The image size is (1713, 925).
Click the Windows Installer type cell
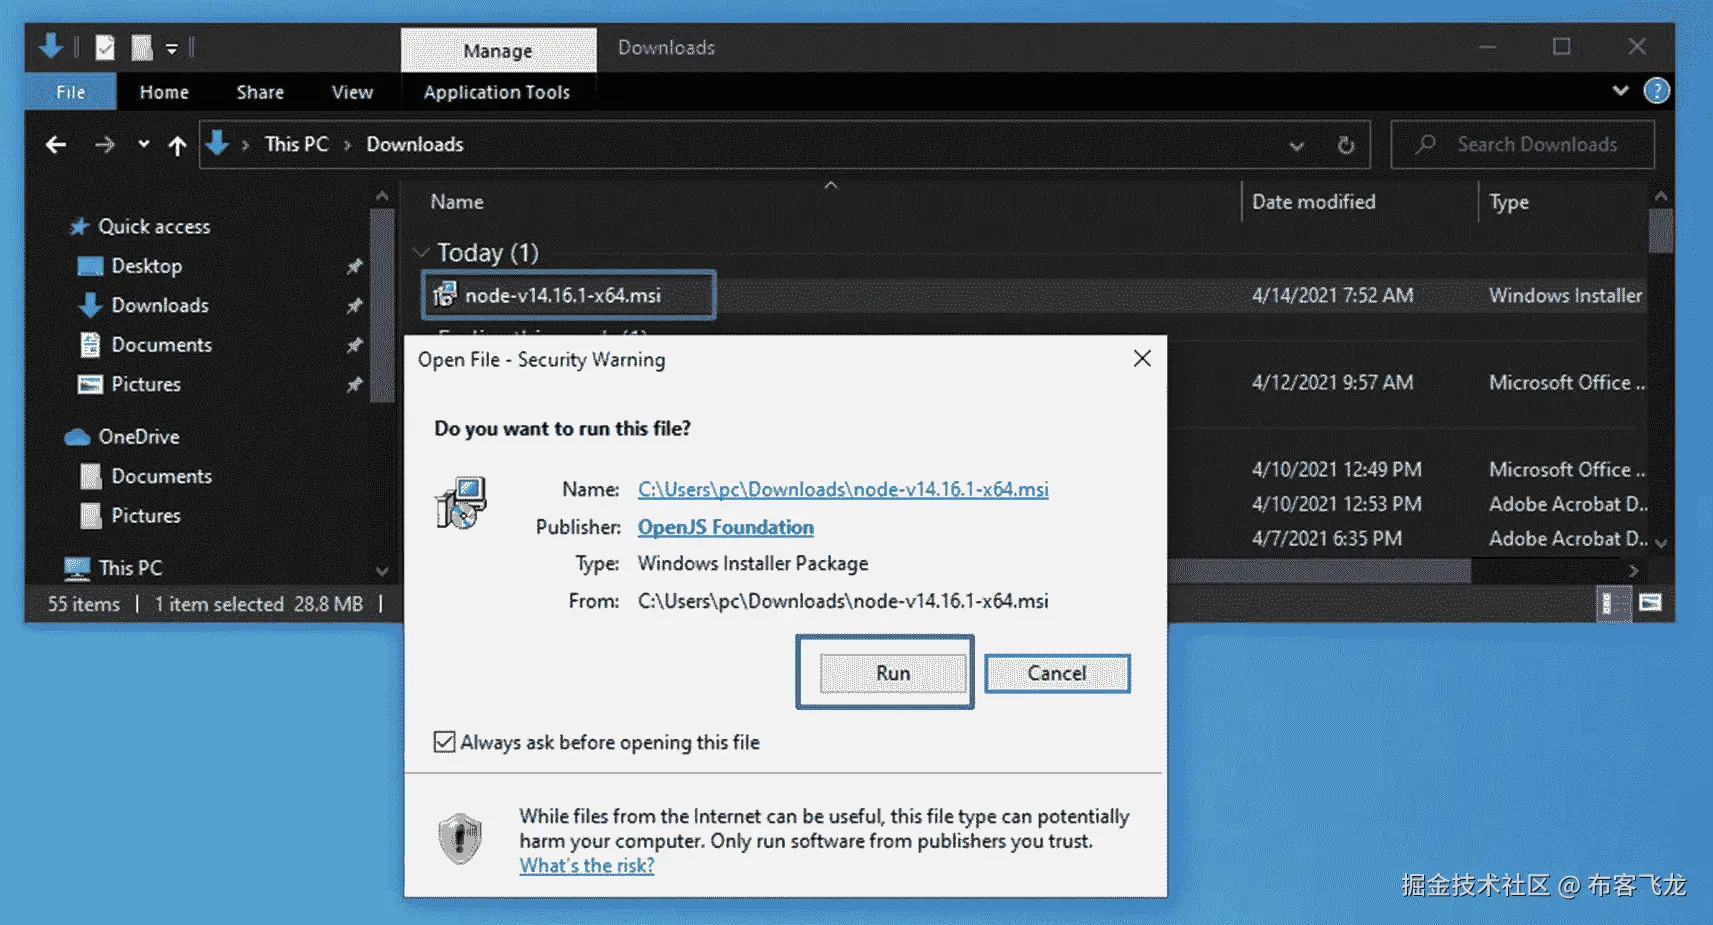[x=1565, y=295]
